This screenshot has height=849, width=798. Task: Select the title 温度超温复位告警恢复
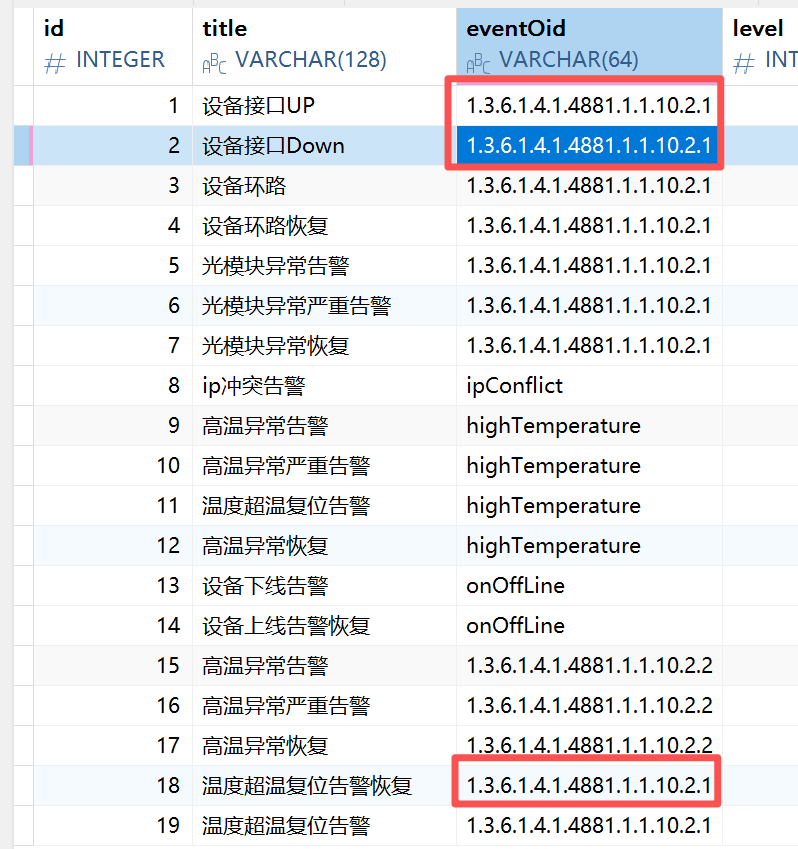point(306,786)
